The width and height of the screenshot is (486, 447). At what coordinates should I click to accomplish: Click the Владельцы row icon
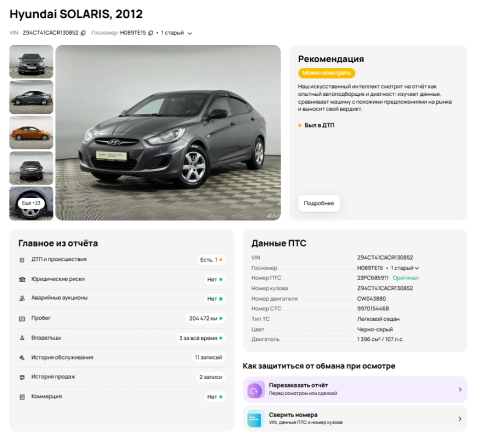pyautogui.click(x=22, y=338)
